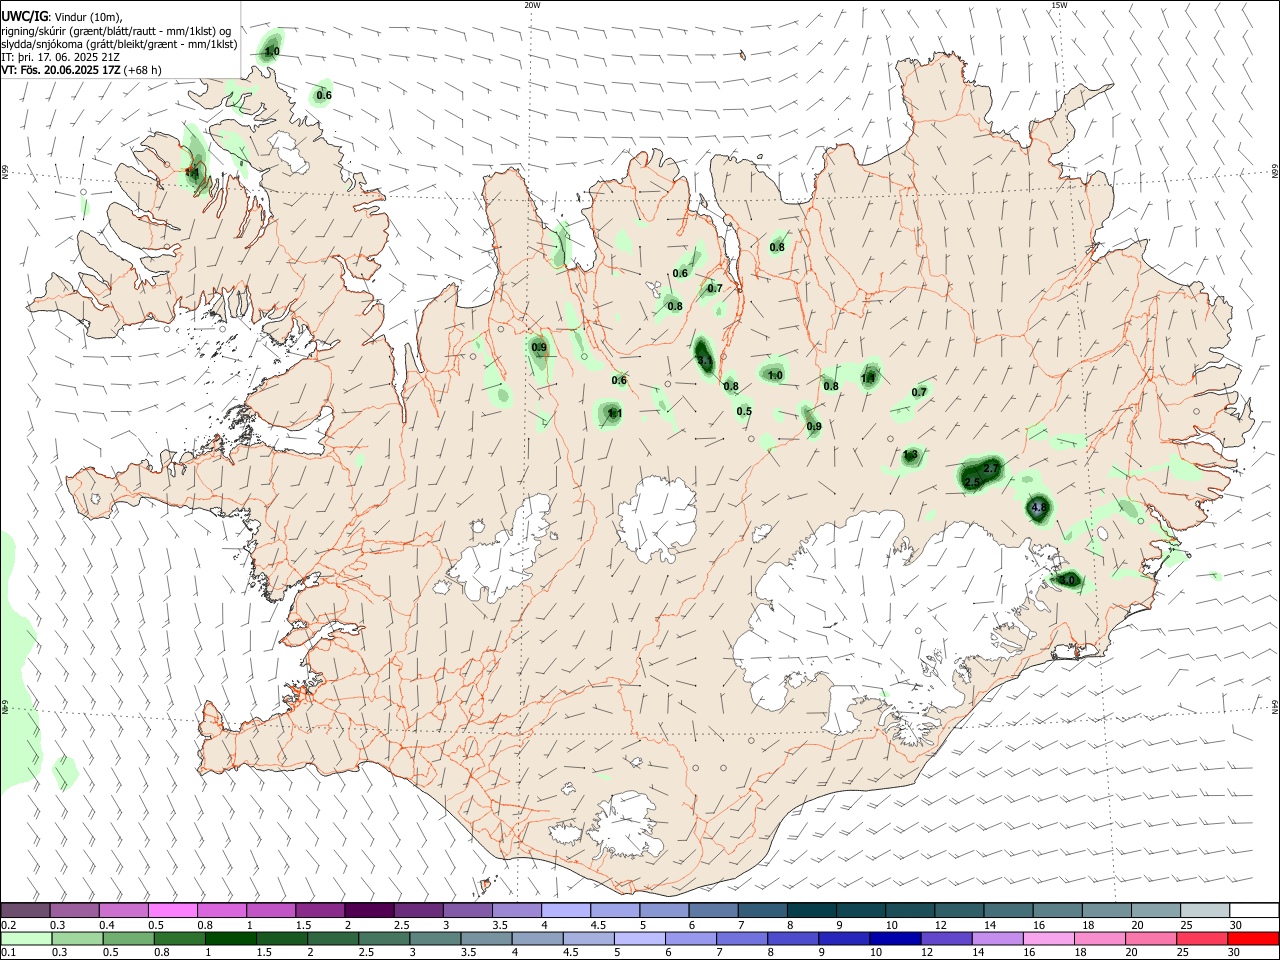Click the darkest green 1 swatch, lower legend row

(231, 938)
